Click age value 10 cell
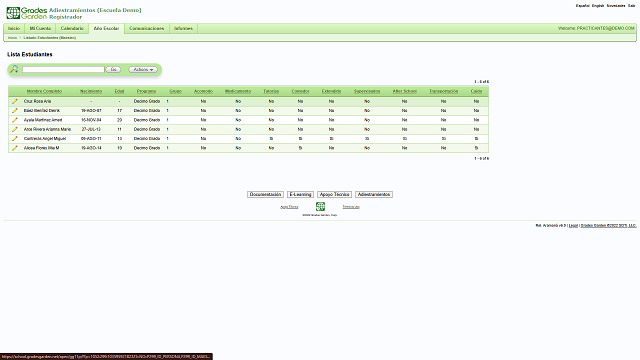The image size is (640, 360). click(x=120, y=148)
